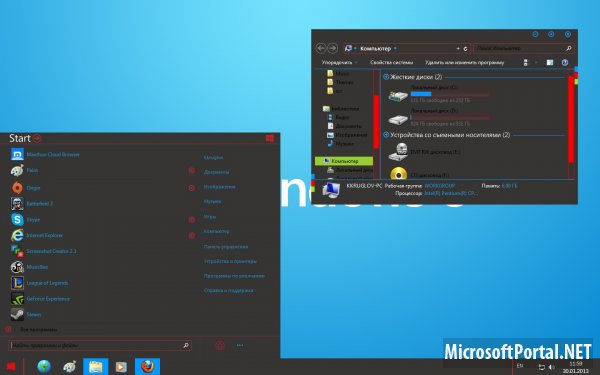Start League of Legends from Start menu
The image size is (600, 375).
39,283
